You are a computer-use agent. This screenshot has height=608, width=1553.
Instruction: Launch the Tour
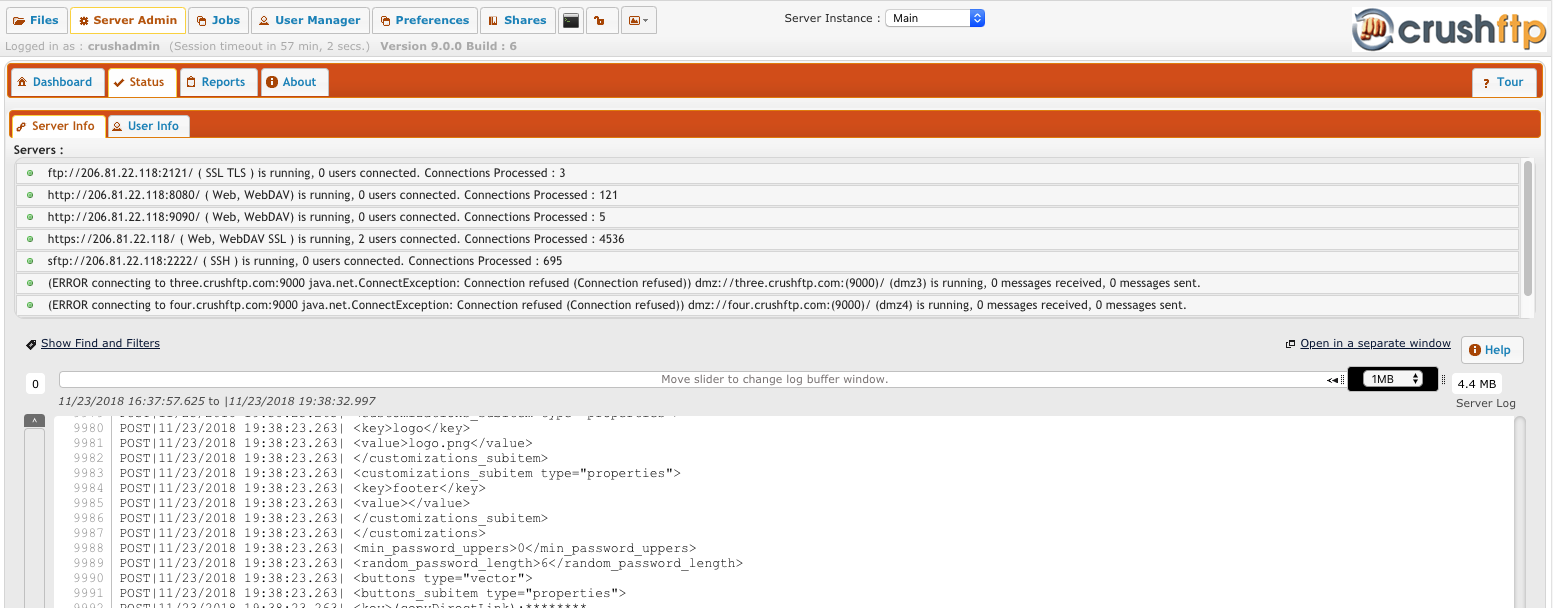tap(1504, 82)
